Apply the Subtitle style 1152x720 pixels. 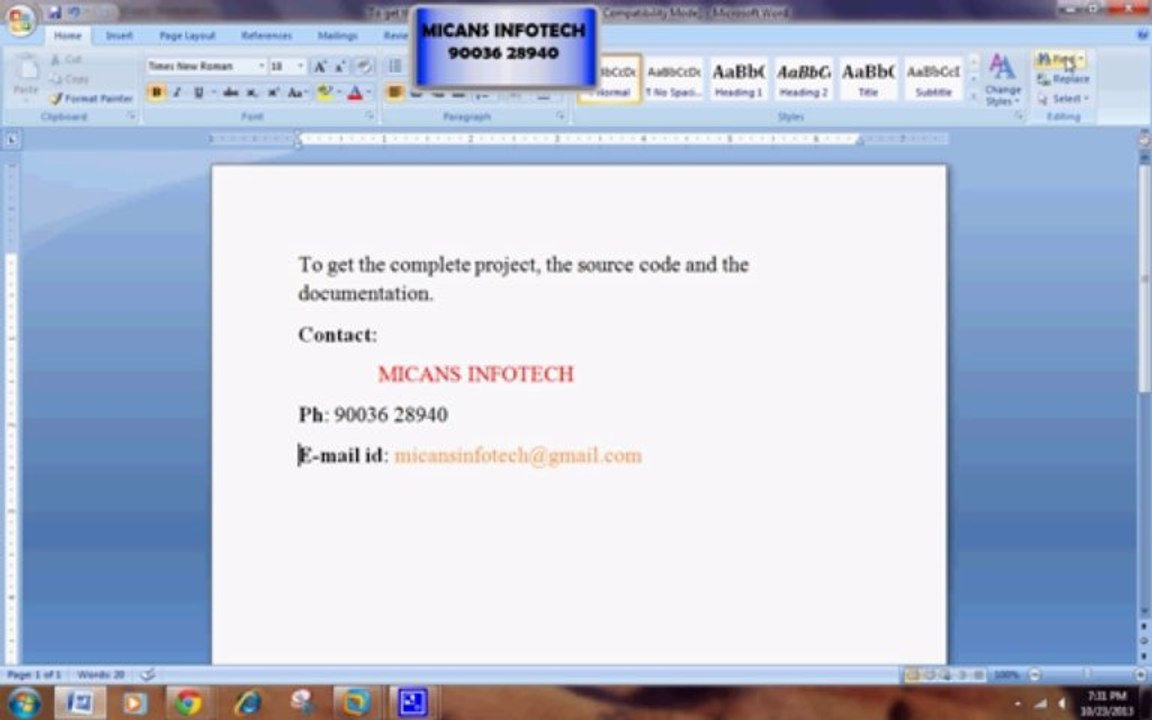point(933,79)
